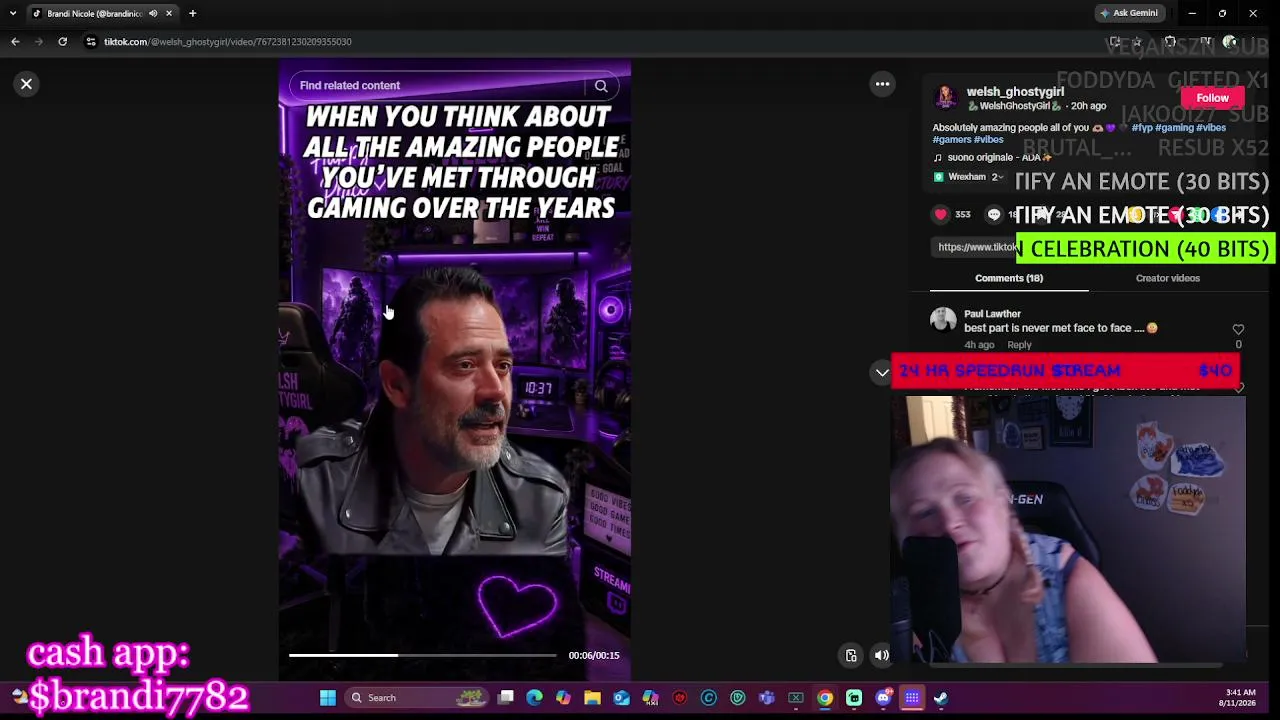
Task: Launch Microsoft Edge from taskbar
Action: coord(534,698)
